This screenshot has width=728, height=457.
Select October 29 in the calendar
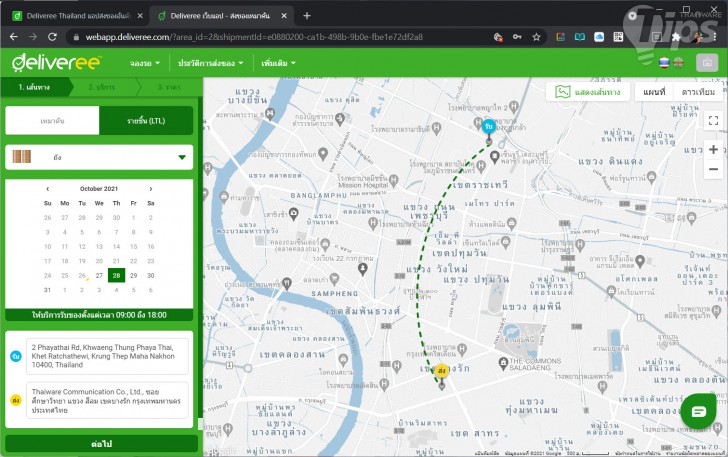(x=133, y=275)
